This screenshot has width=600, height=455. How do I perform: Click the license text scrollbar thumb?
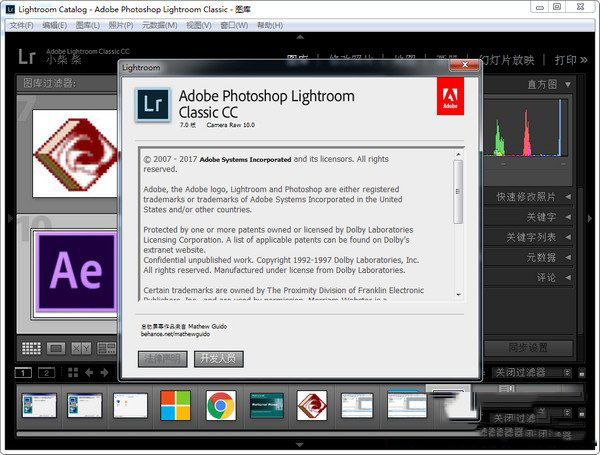tap(458, 191)
